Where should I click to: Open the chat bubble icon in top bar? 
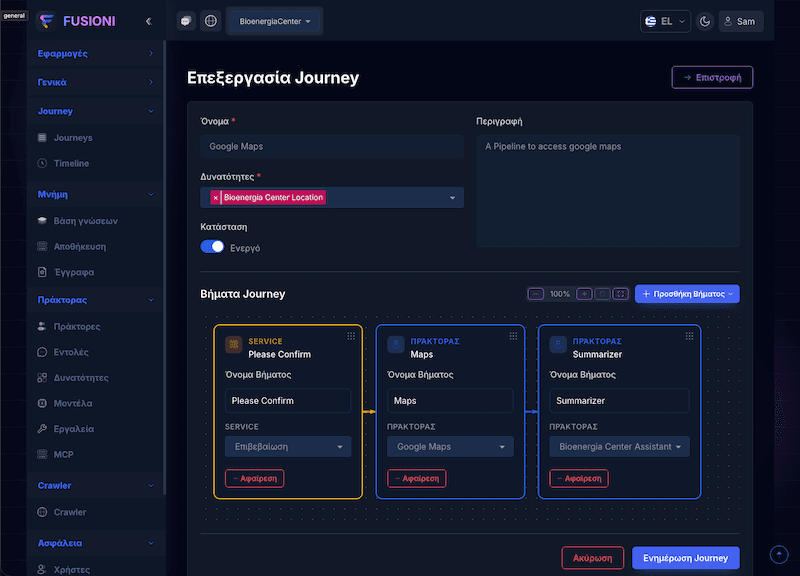point(186,21)
